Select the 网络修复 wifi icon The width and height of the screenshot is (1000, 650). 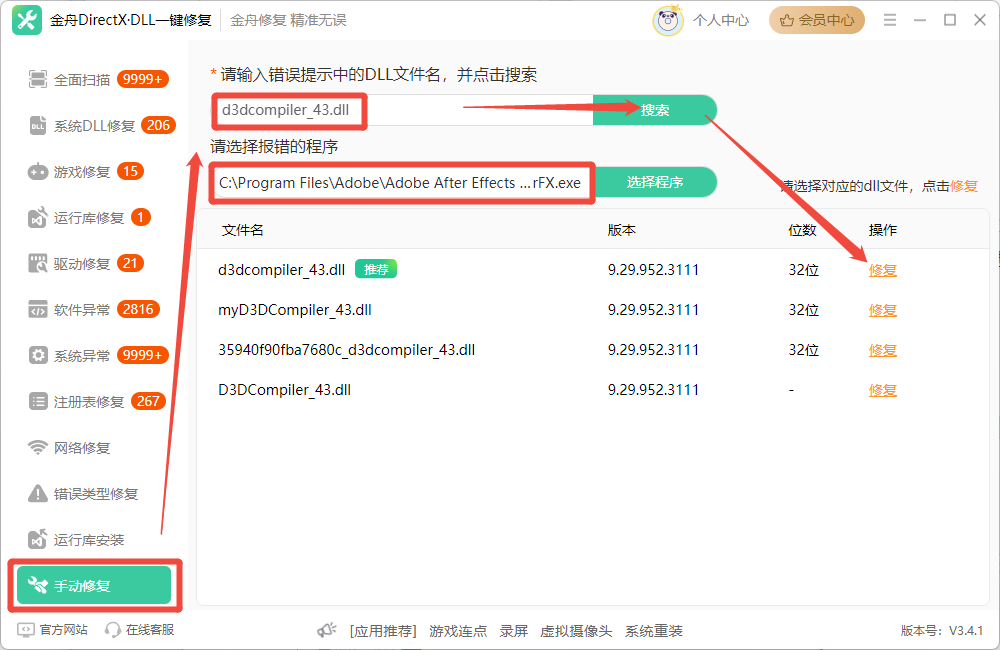tap(38, 448)
